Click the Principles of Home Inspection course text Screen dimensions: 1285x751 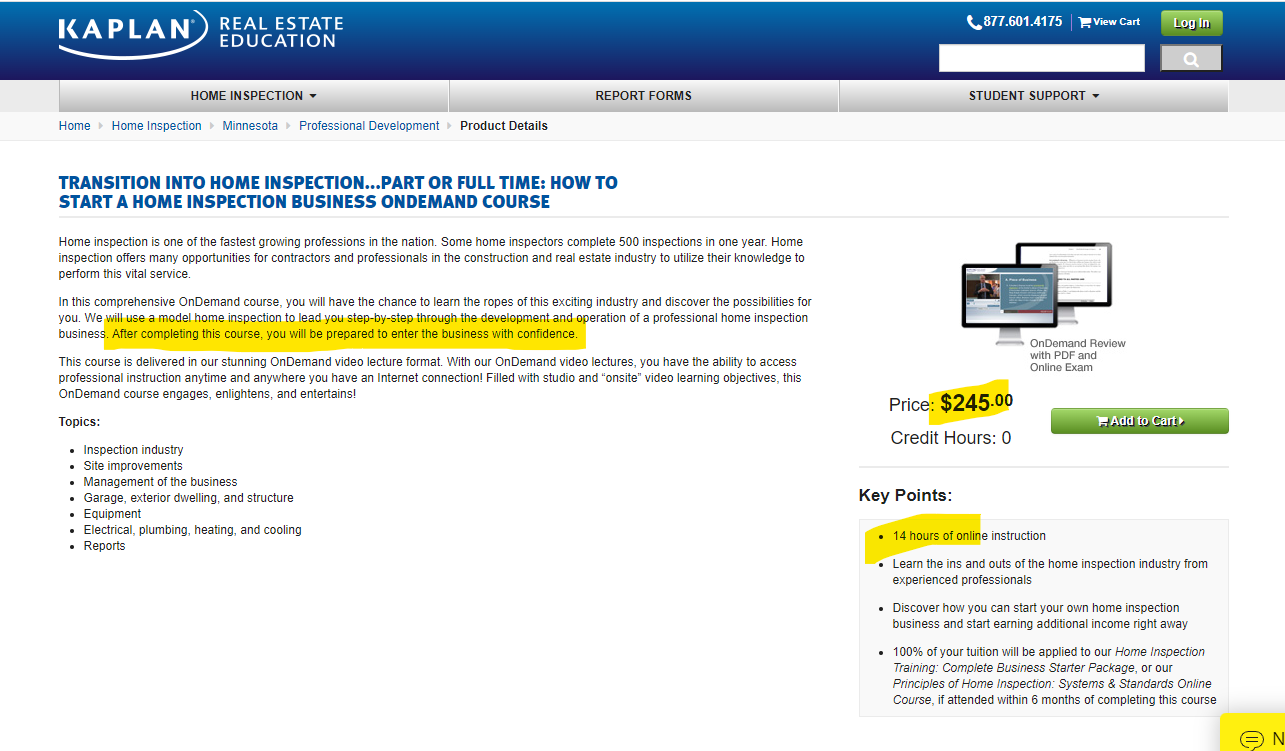1052,692
